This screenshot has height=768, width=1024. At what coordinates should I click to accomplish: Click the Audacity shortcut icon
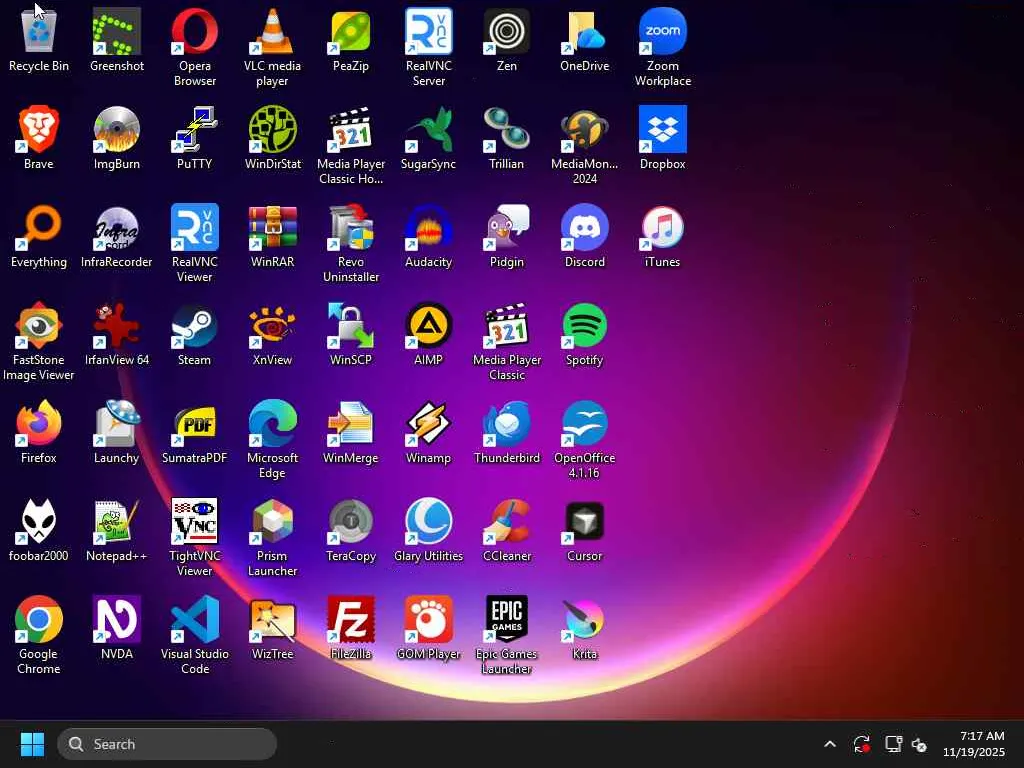tap(428, 229)
